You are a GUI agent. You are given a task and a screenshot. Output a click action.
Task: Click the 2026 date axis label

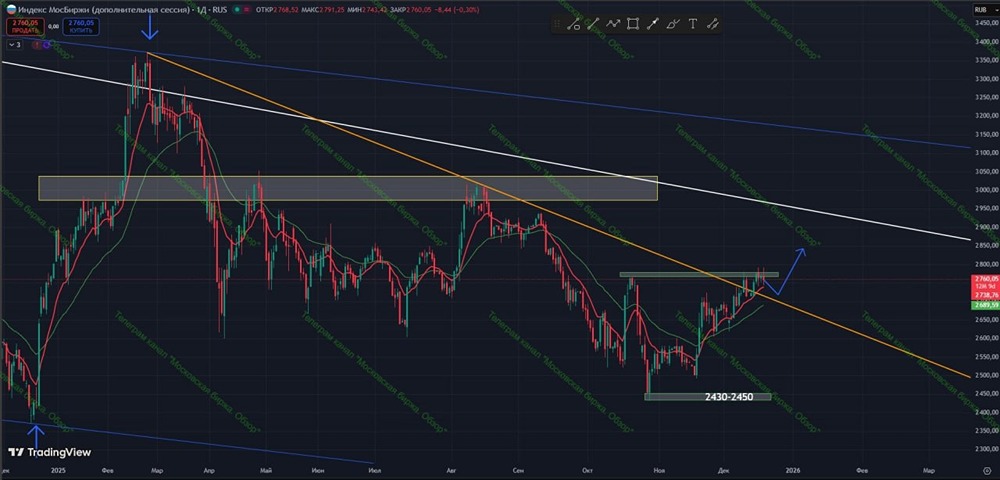(791, 470)
